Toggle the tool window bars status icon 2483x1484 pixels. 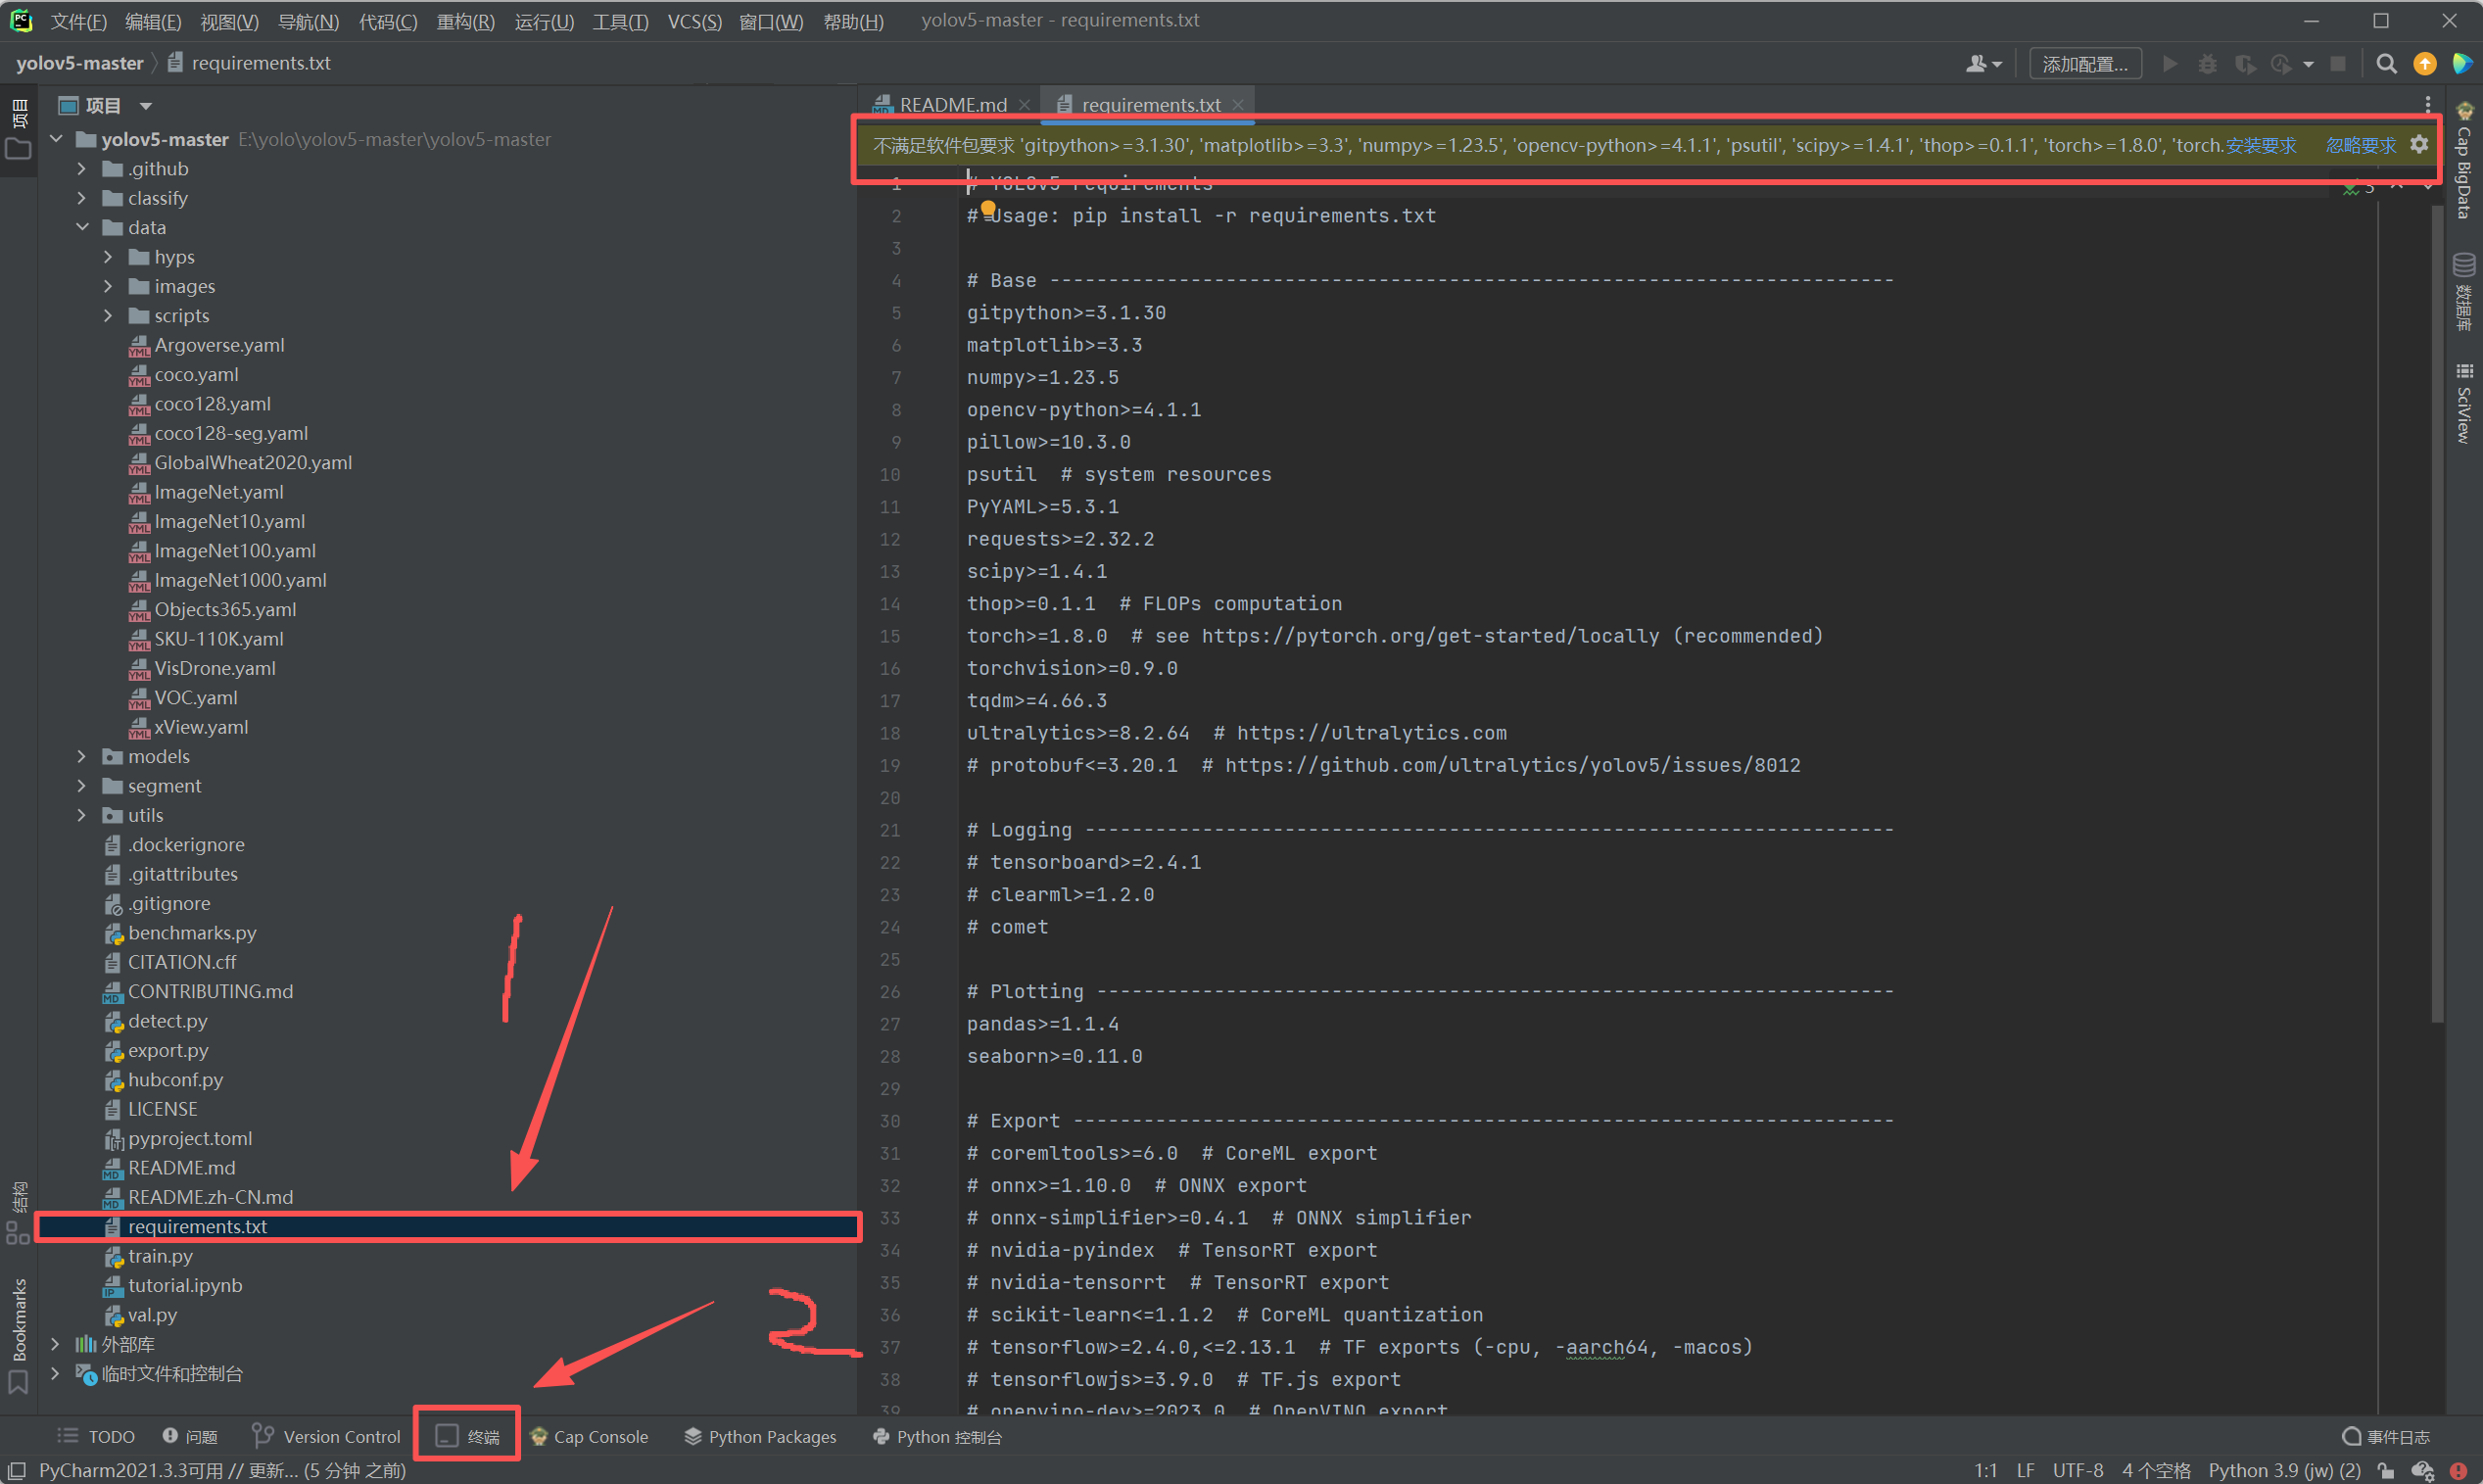(x=17, y=1470)
